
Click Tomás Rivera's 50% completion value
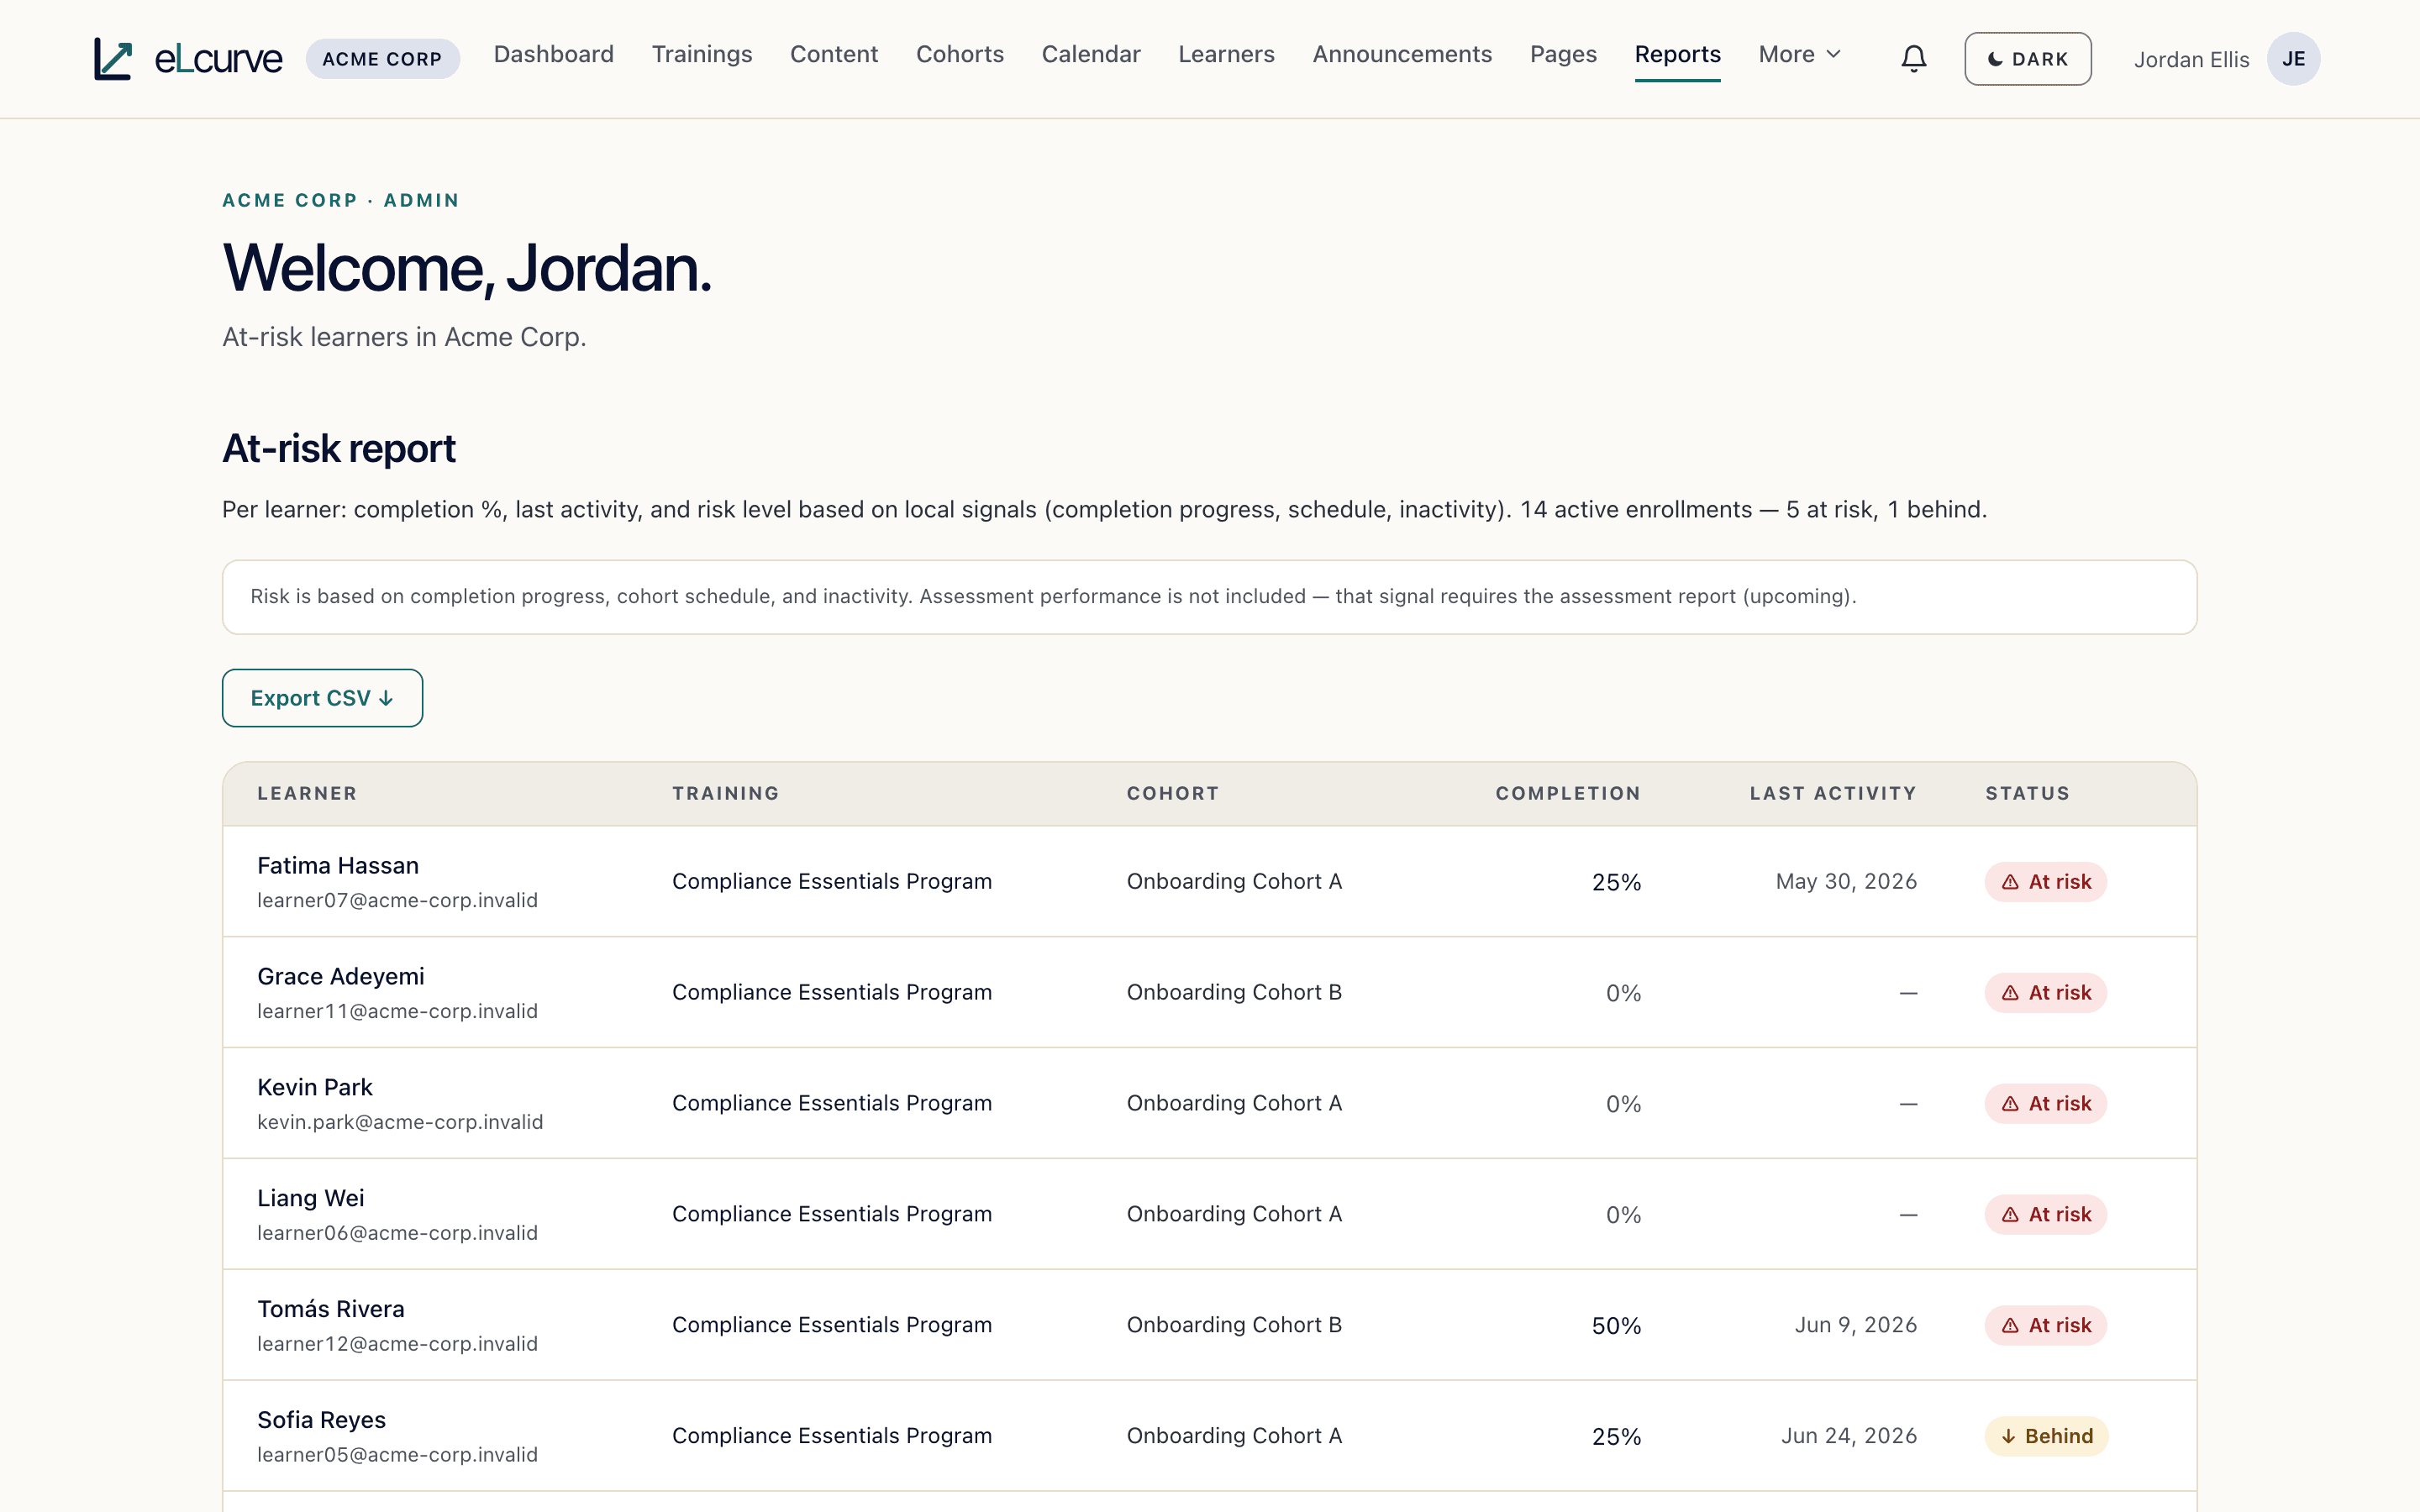(1616, 1326)
